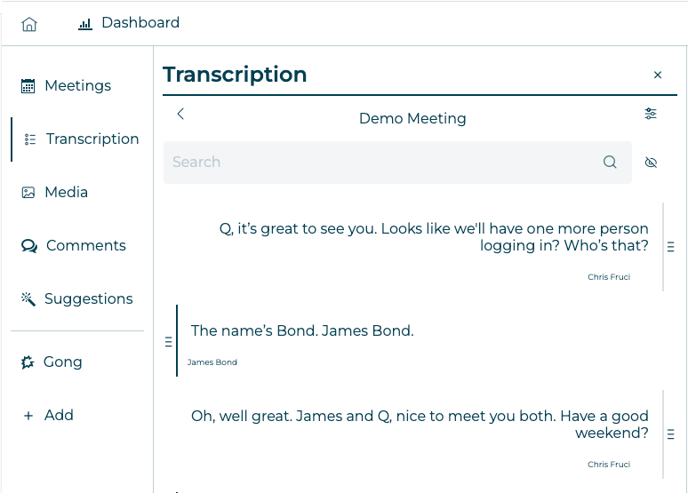The image size is (688, 493).
Task: Open Meetings from the sidebar
Action: (x=66, y=86)
